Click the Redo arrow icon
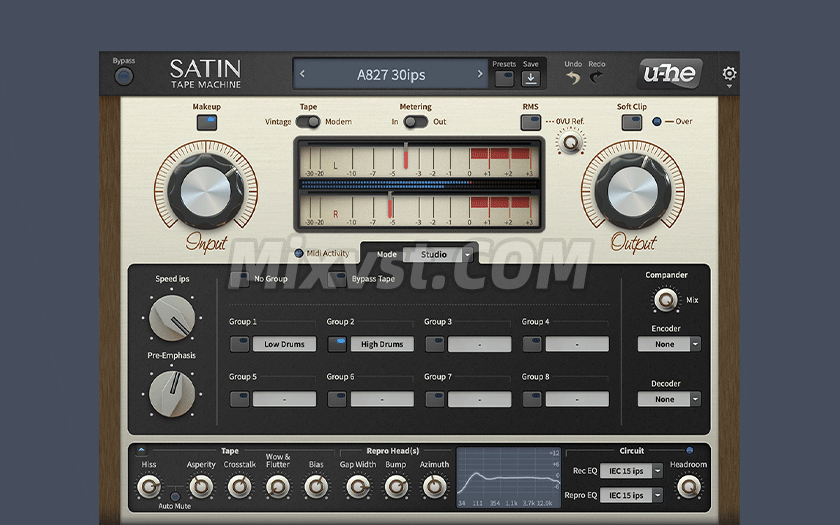Viewport: 840px width, 525px height. [597, 77]
